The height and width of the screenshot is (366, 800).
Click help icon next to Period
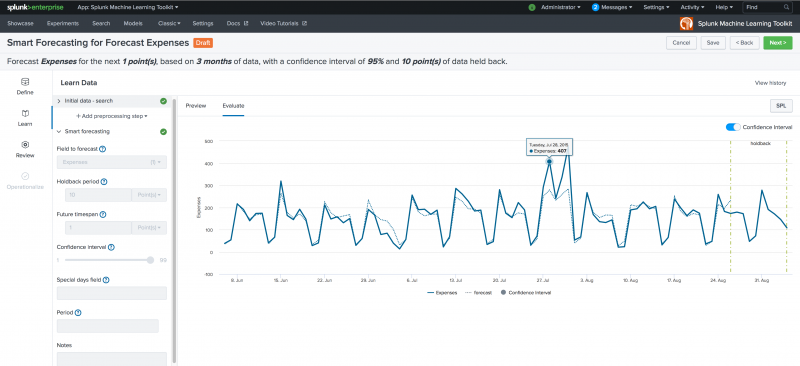tap(78, 312)
